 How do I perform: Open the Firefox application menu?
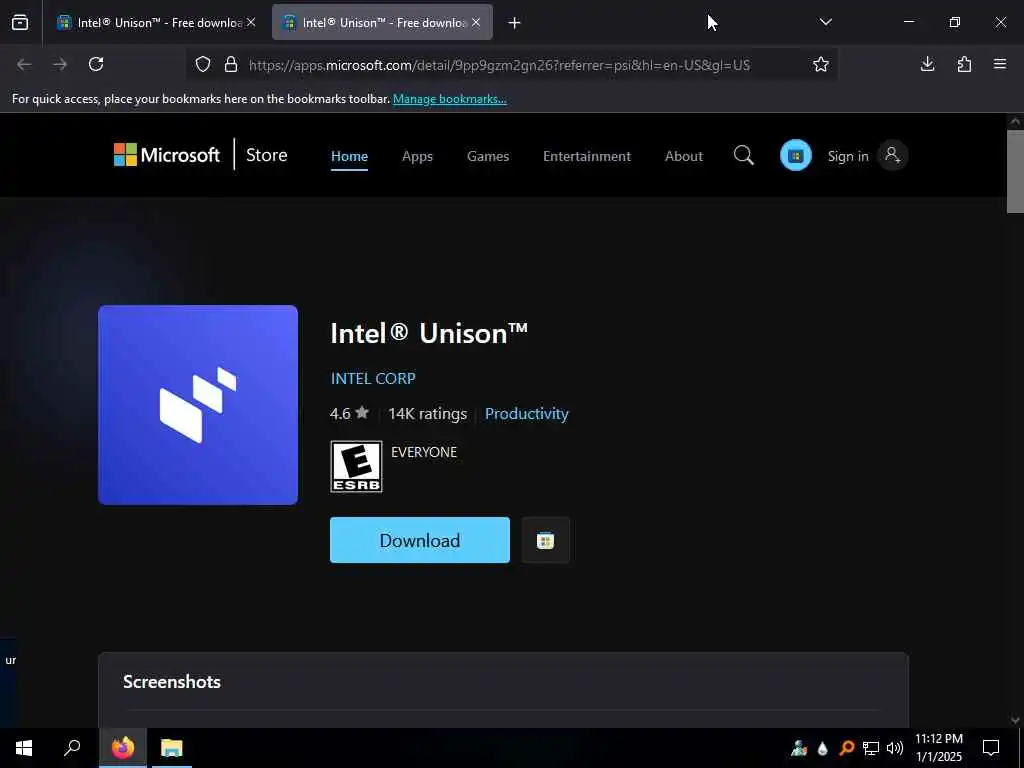click(x=1000, y=64)
